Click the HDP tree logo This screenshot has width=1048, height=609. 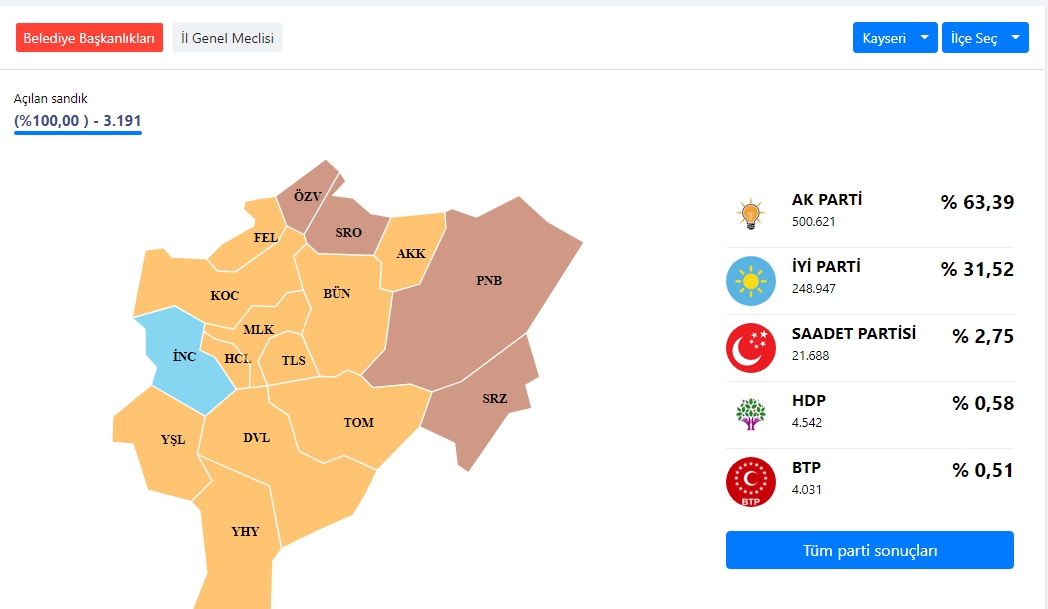pyautogui.click(x=751, y=414)
